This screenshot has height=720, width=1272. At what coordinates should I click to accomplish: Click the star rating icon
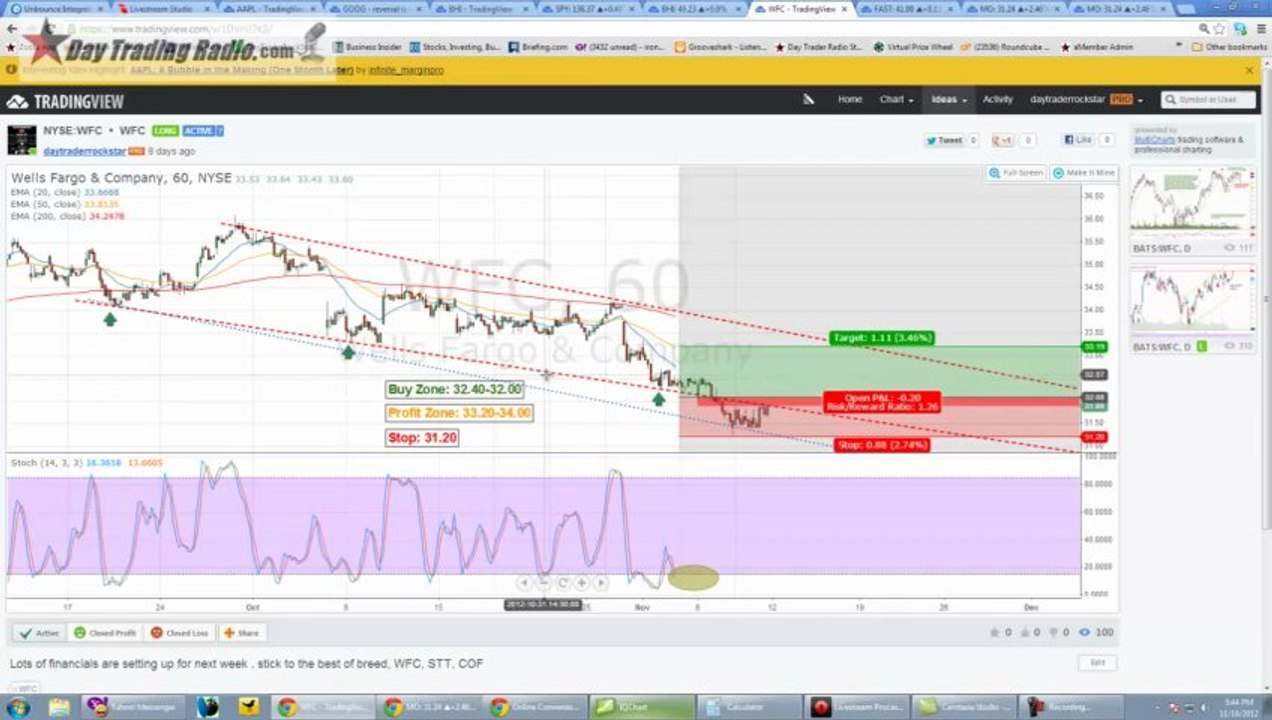994,632
